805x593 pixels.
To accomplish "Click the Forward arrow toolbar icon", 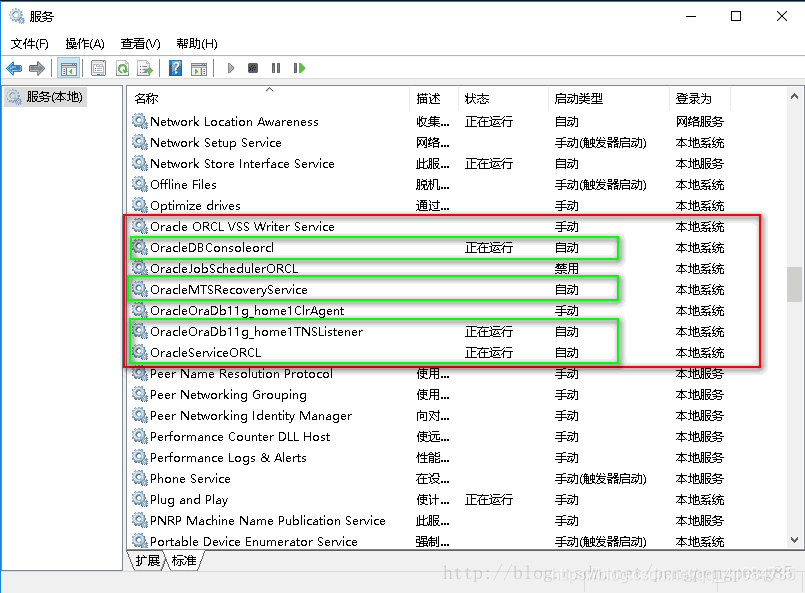I will pyautogui.click(x=37, y=68).
